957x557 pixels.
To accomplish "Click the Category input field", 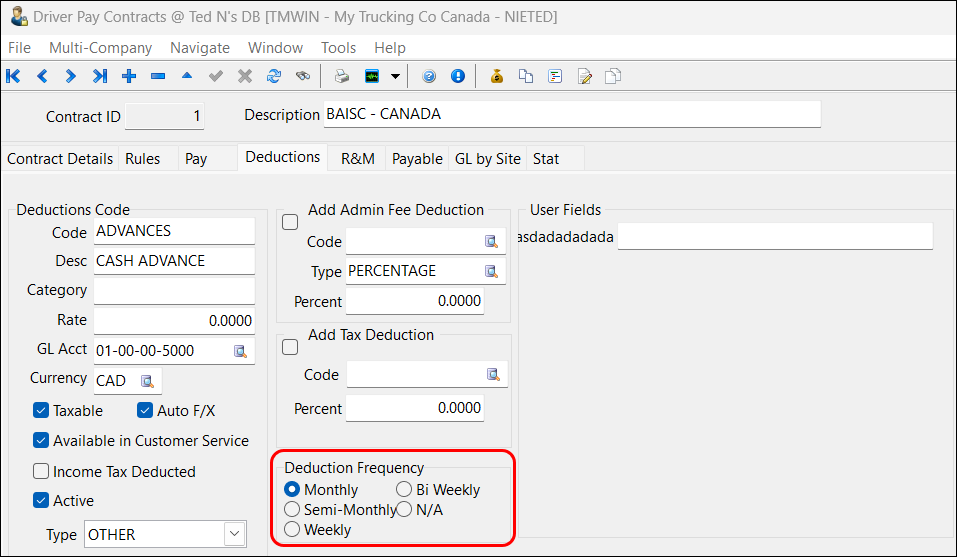I will [x=174, y=291].
